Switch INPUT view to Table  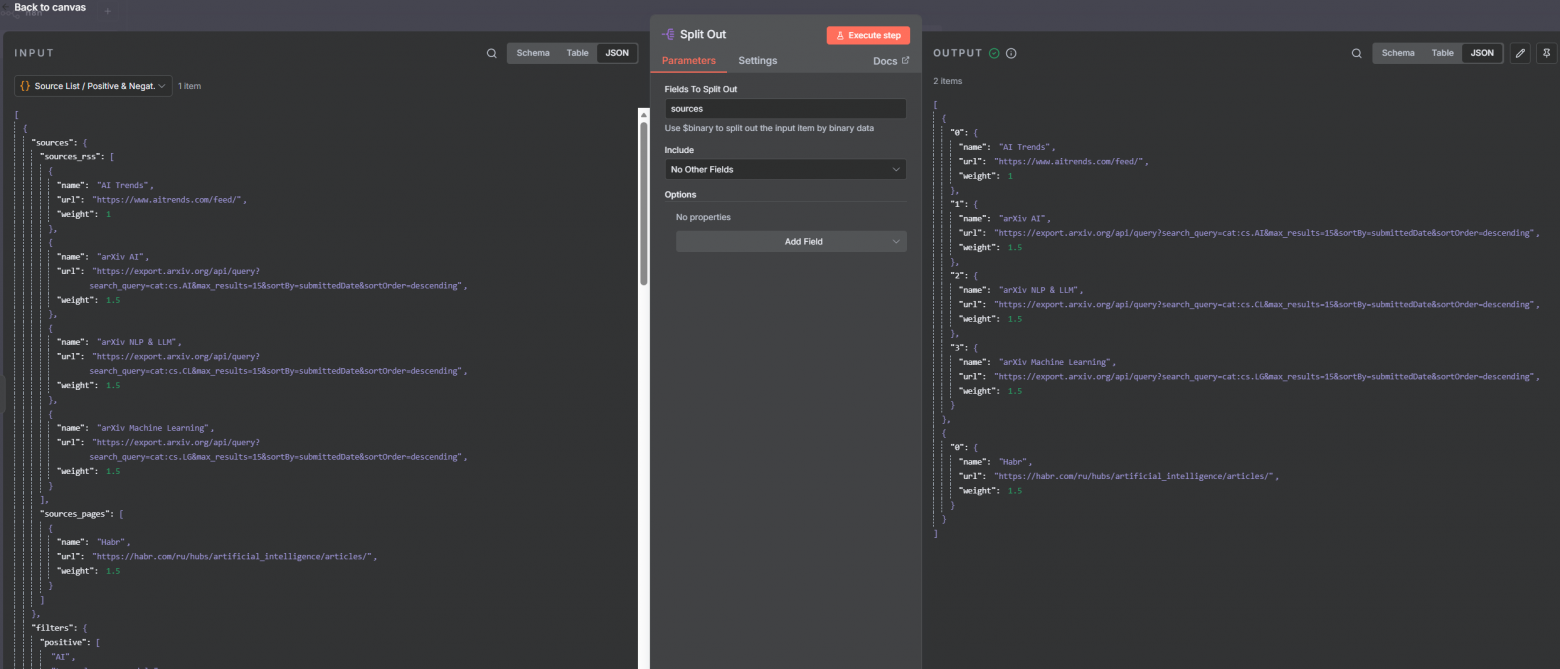pos(577,53)
